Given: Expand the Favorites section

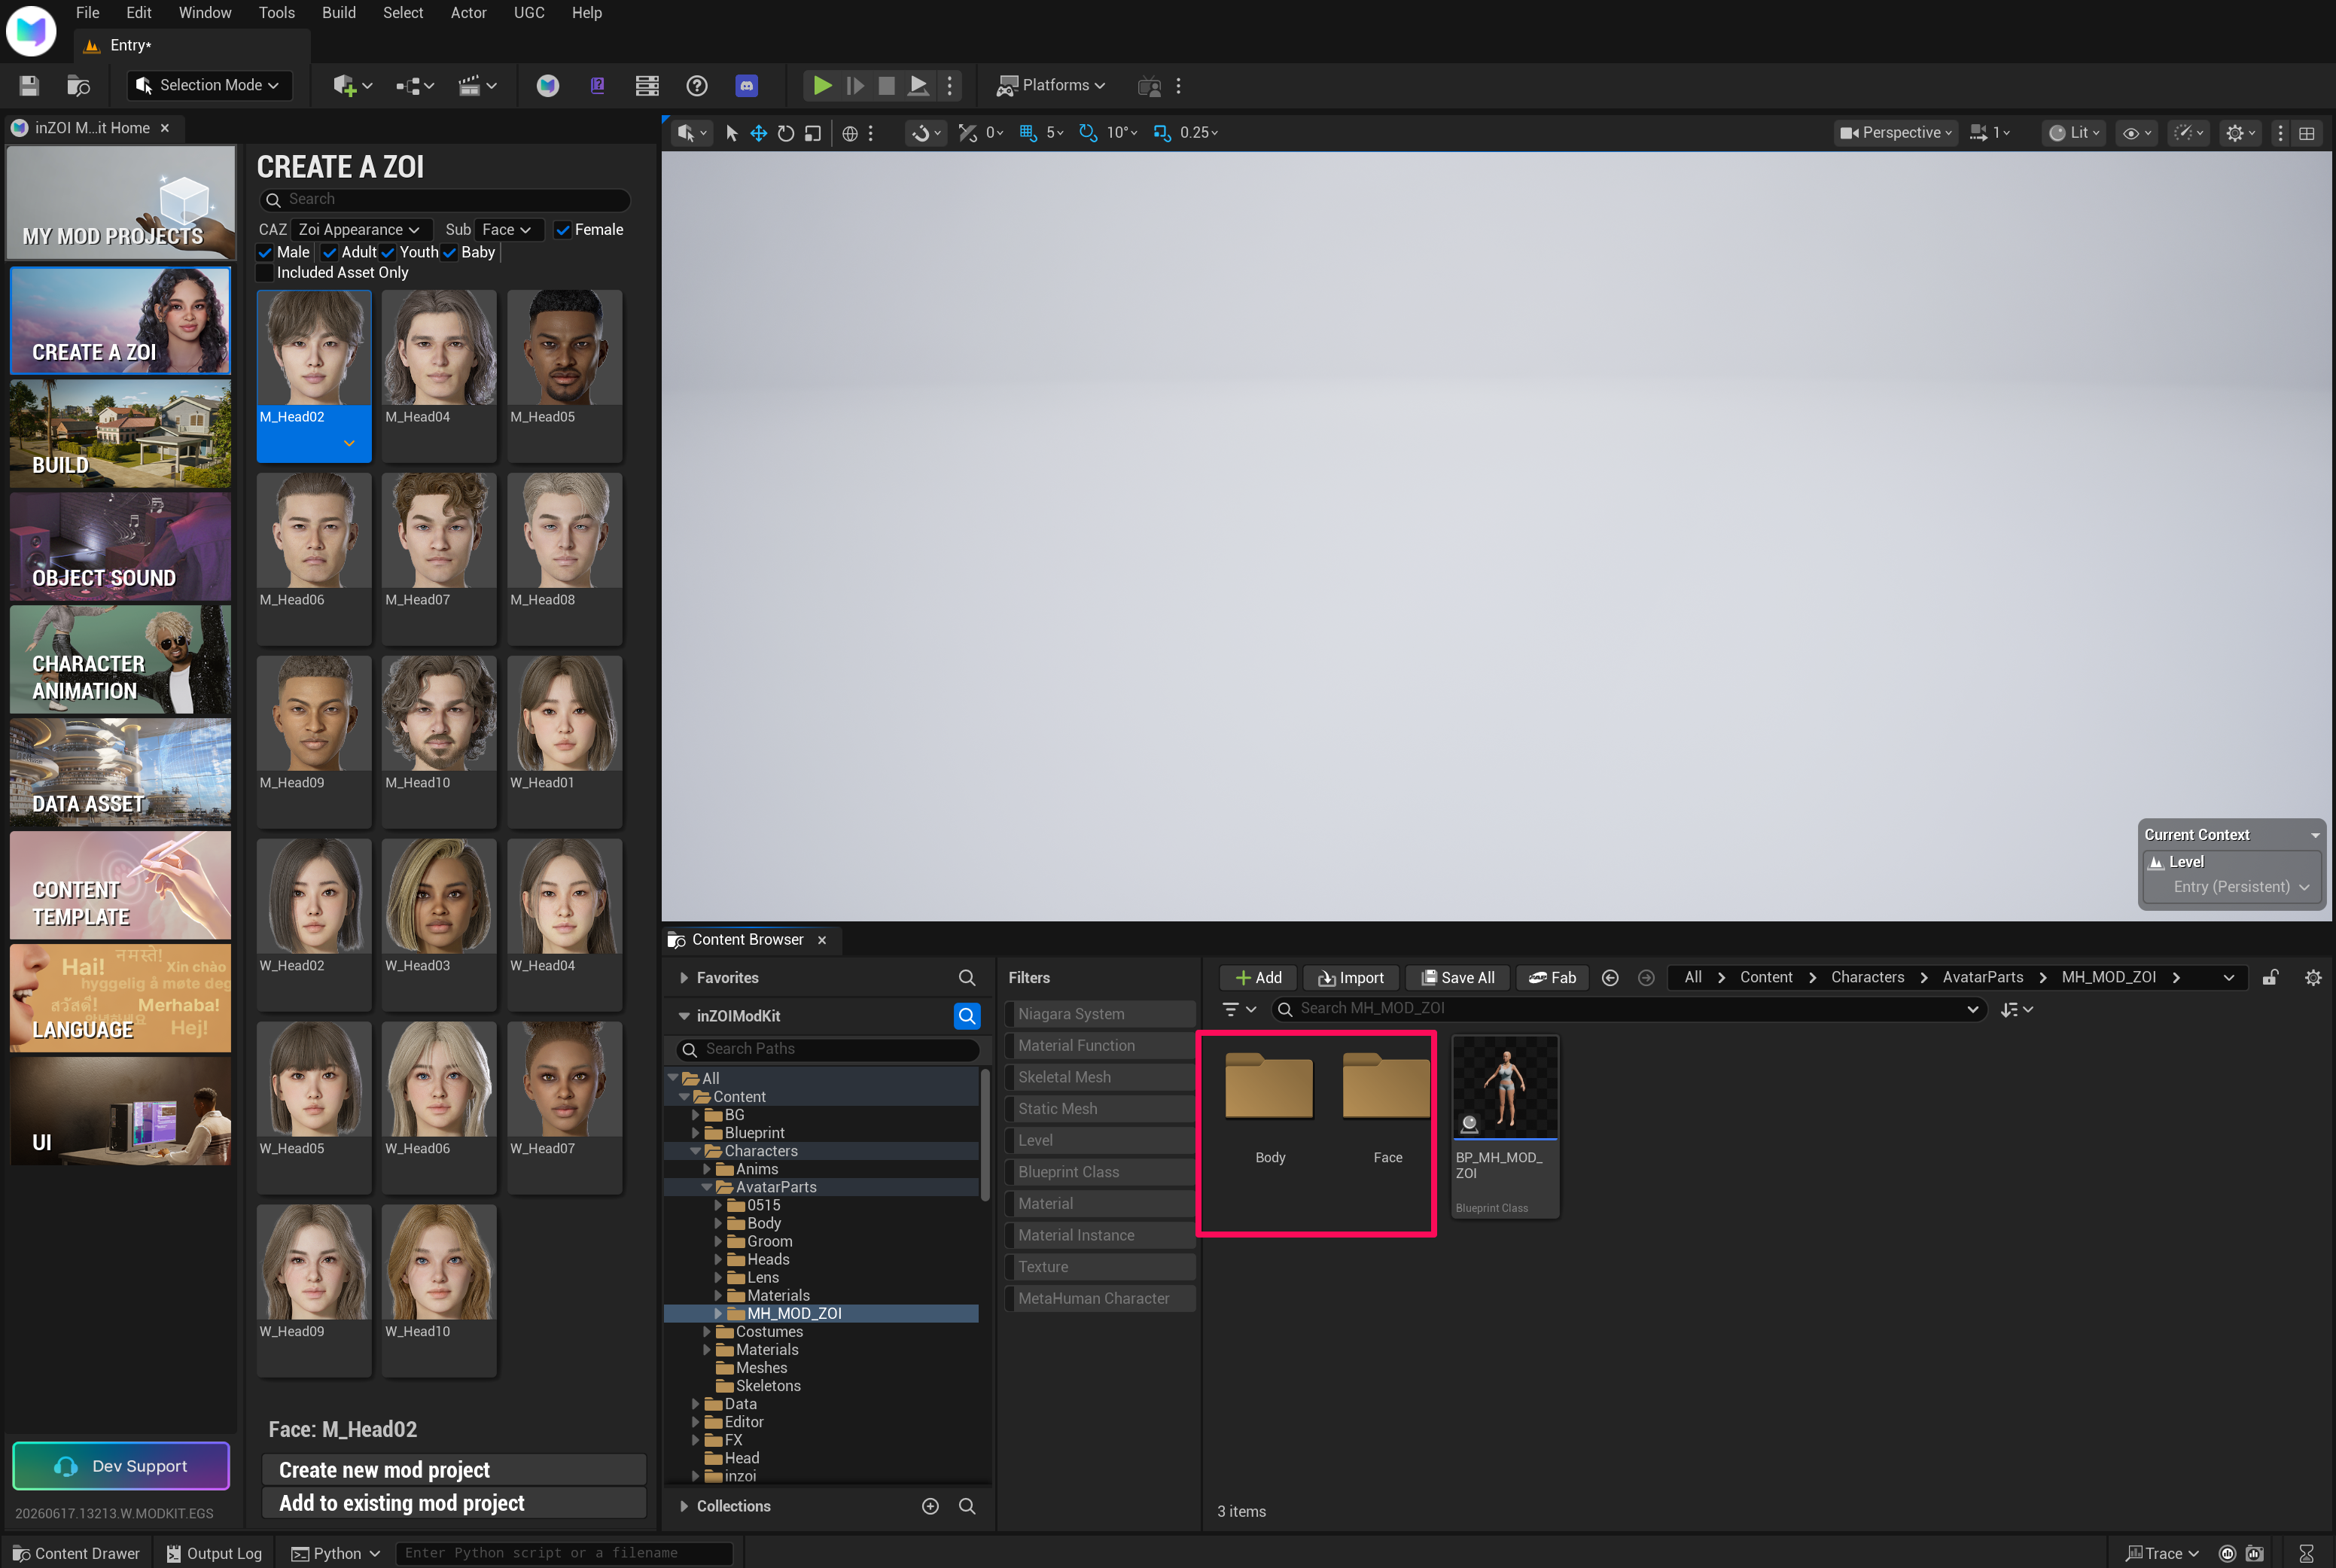Looking at the screenshot, I should point(685,978).
